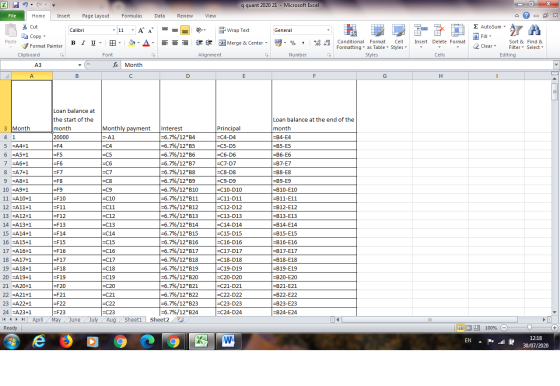Open Find & Select menu
The height and width of the screenshot is (386, 560).
click(534, 37)
